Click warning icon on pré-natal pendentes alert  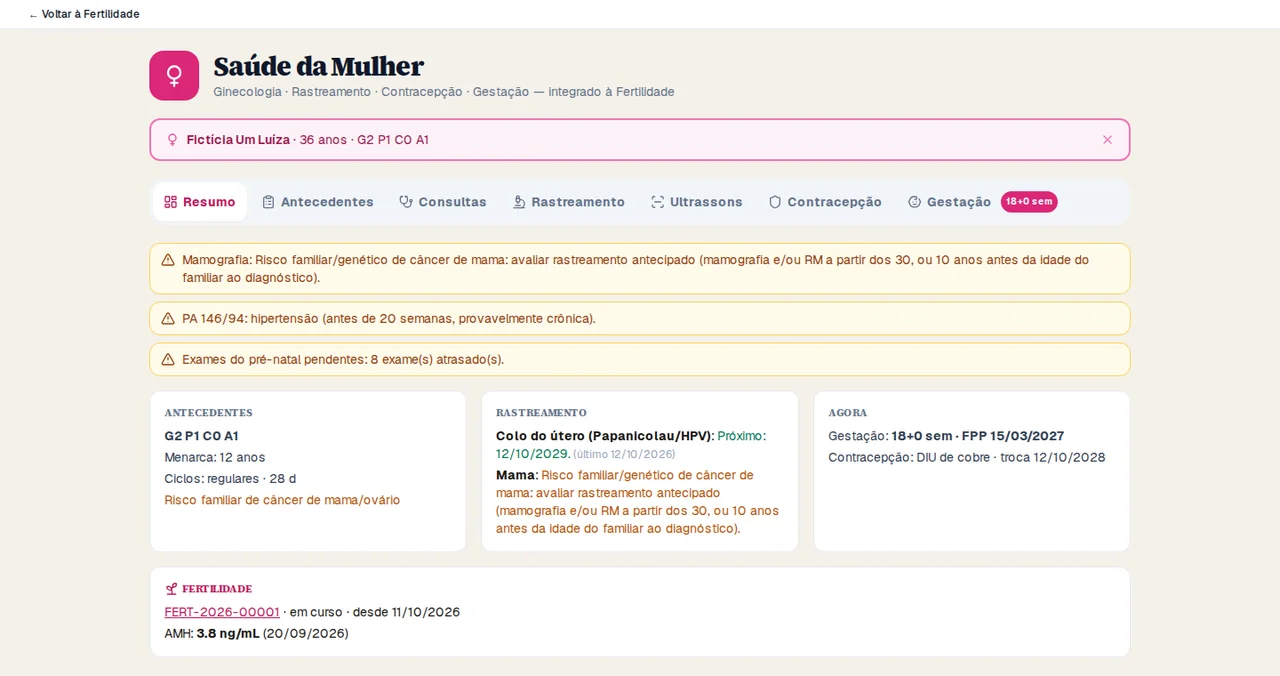pyautogui.click(x=168, y=360)
